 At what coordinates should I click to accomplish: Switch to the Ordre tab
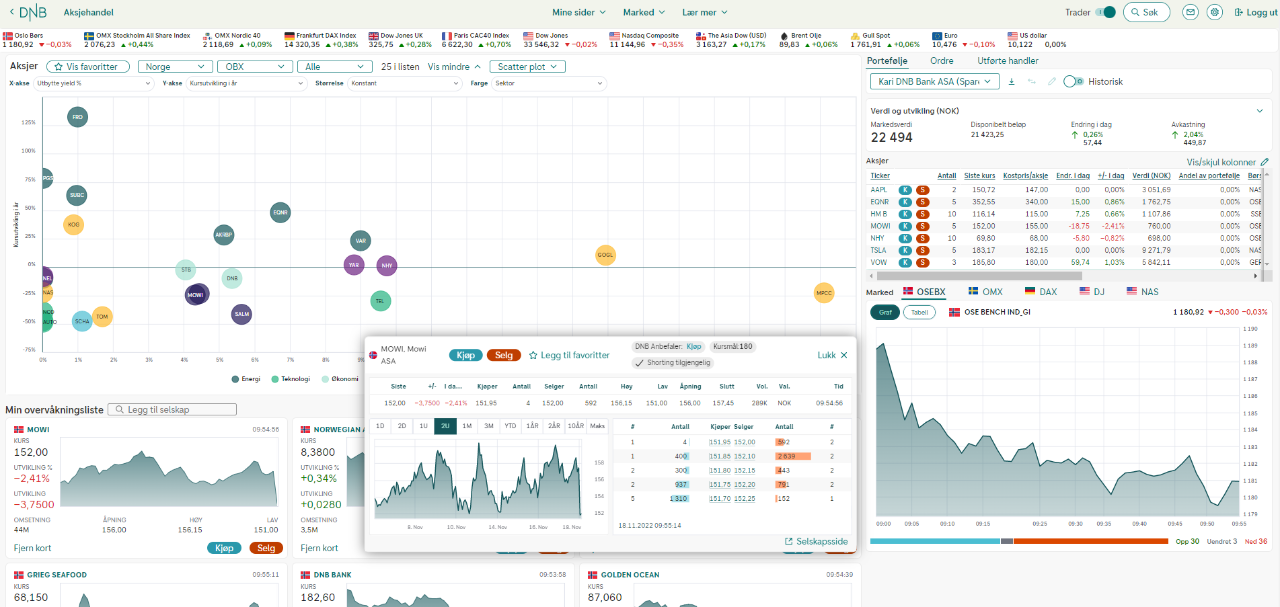pos(941,61)
